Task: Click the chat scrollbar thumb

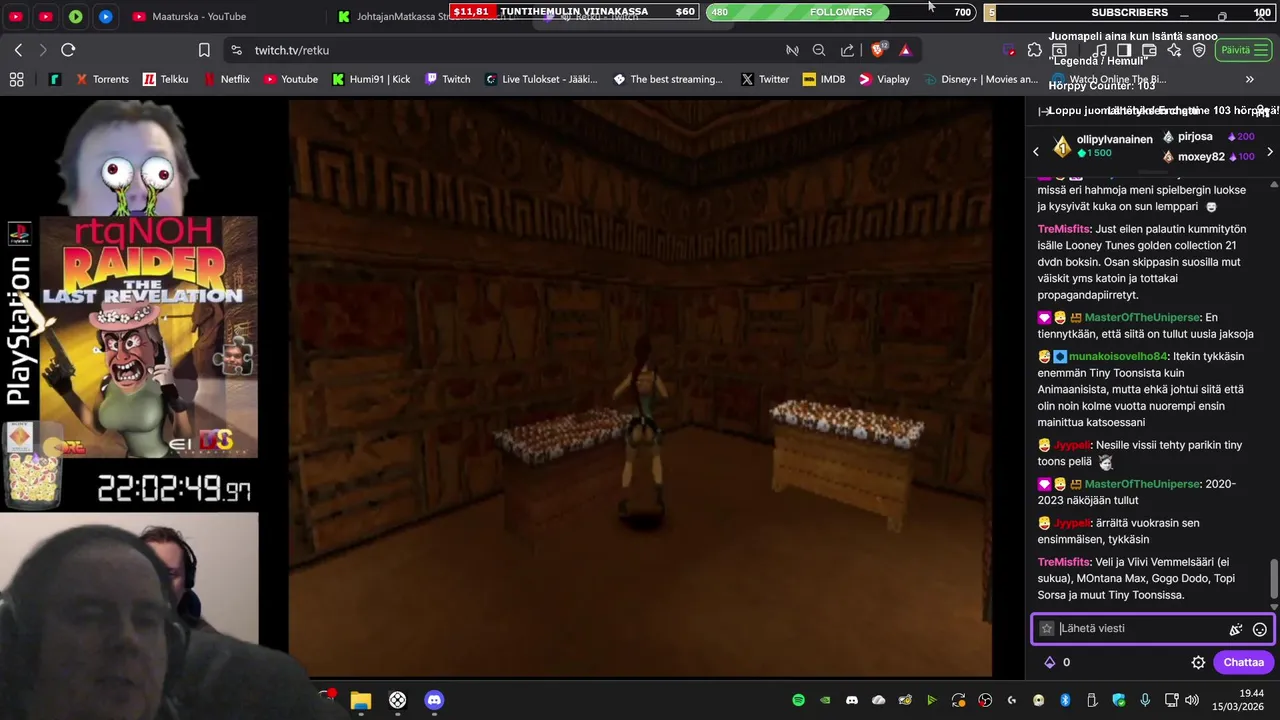Action: [x=1274, y=577]
